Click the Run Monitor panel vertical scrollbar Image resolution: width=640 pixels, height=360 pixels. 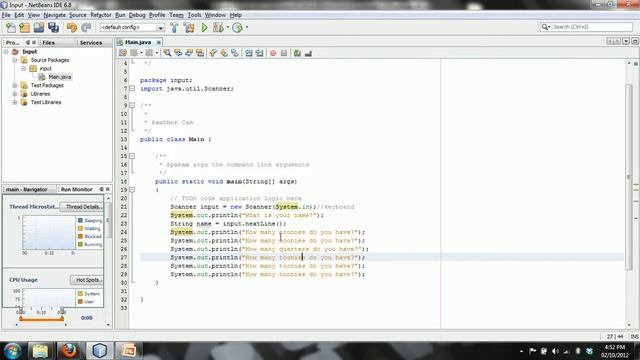108,220
